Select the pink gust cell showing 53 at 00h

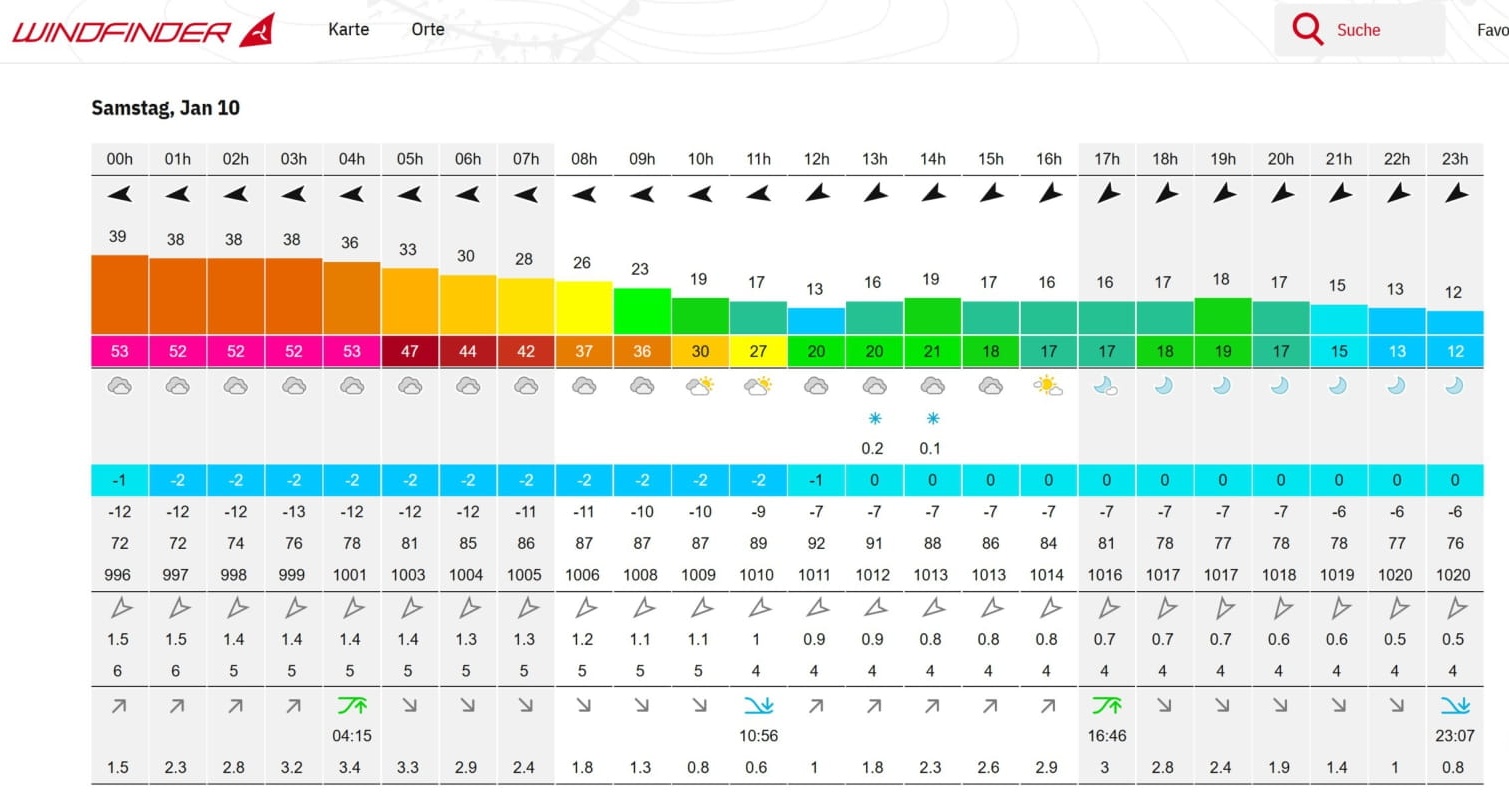pyautogui.click(x=119, y=351)
